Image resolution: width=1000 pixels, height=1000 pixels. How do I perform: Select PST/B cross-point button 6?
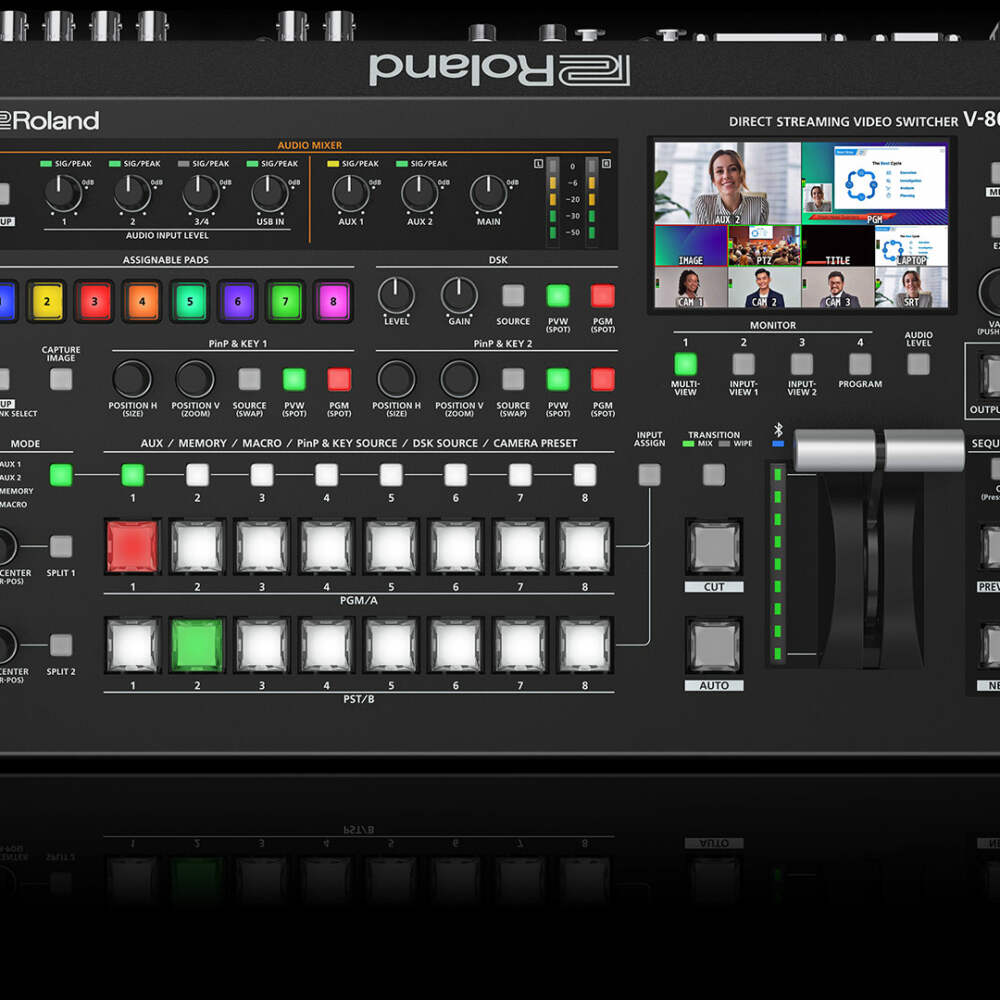(455, 645)
